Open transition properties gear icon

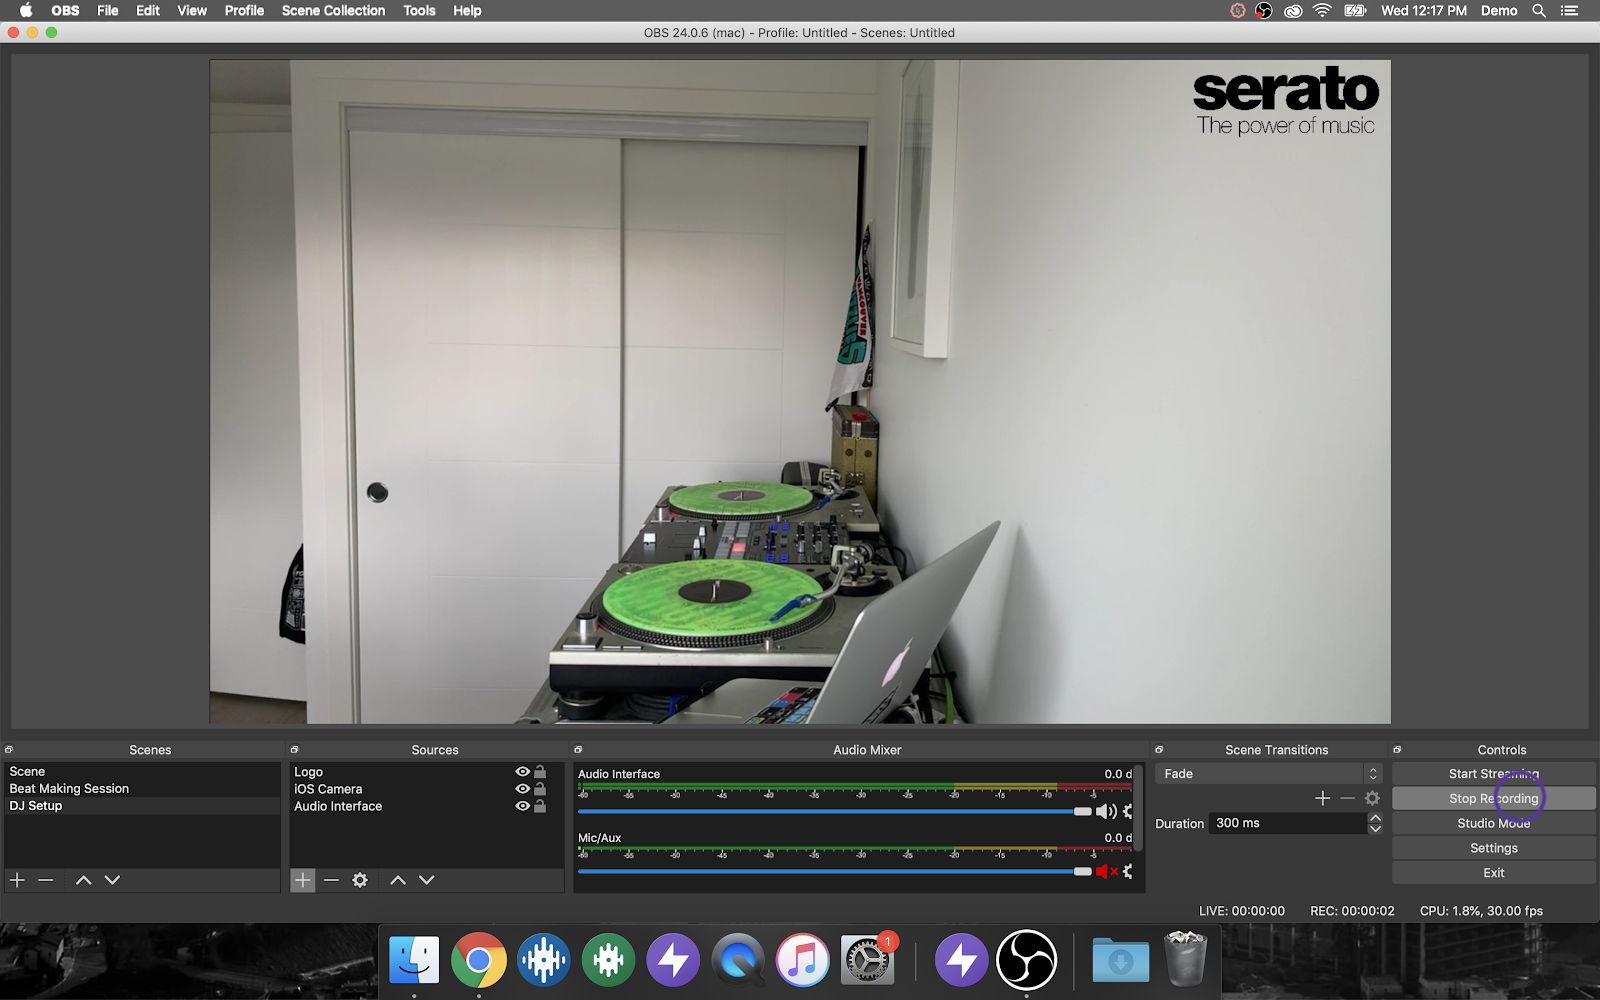coord(1372,798)
